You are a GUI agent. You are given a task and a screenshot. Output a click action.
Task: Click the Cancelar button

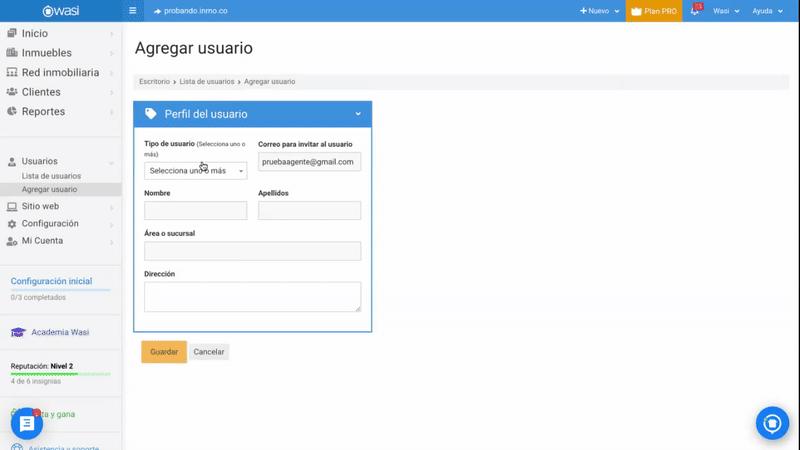coord(209,352)
